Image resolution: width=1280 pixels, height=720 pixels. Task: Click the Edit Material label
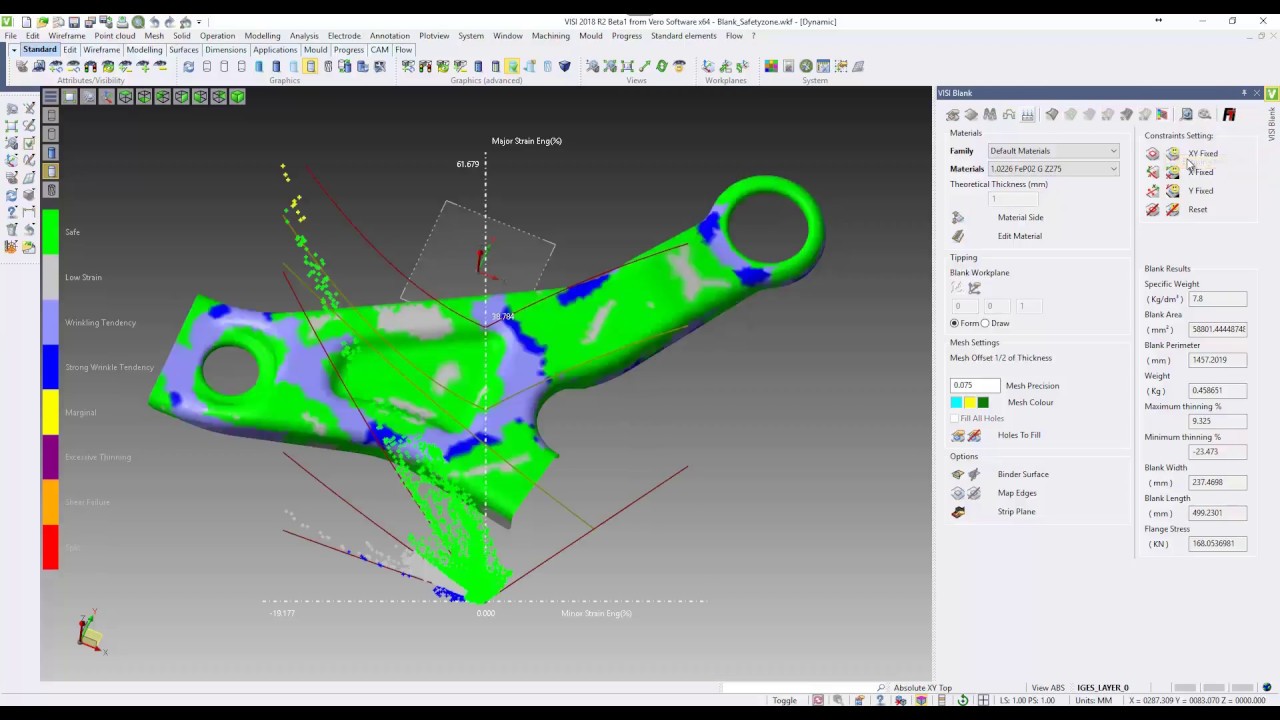coord(1020,236)
